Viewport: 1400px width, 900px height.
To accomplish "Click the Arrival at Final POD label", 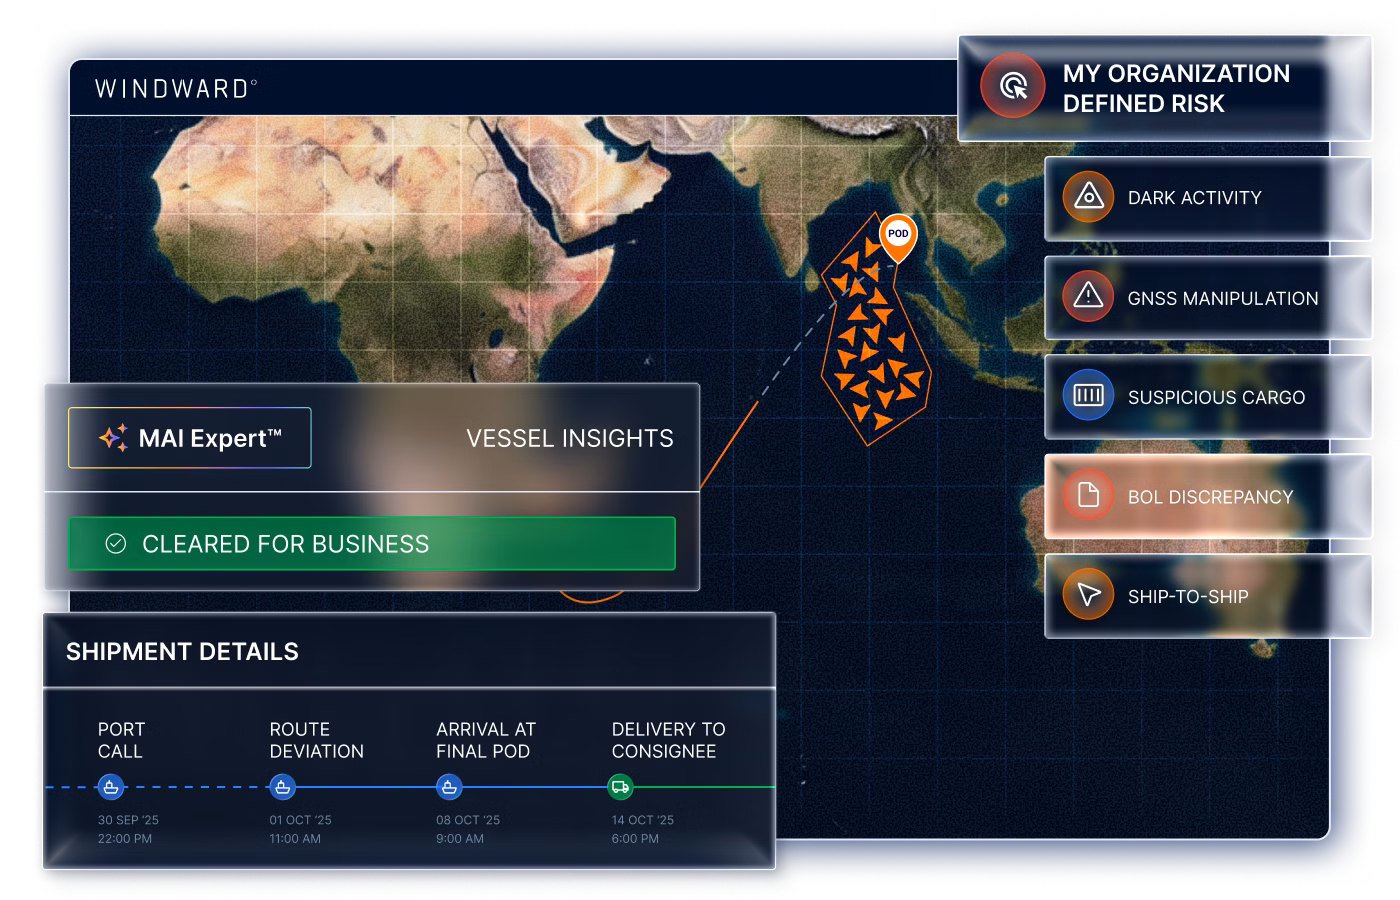I will [x=486, y=740].
